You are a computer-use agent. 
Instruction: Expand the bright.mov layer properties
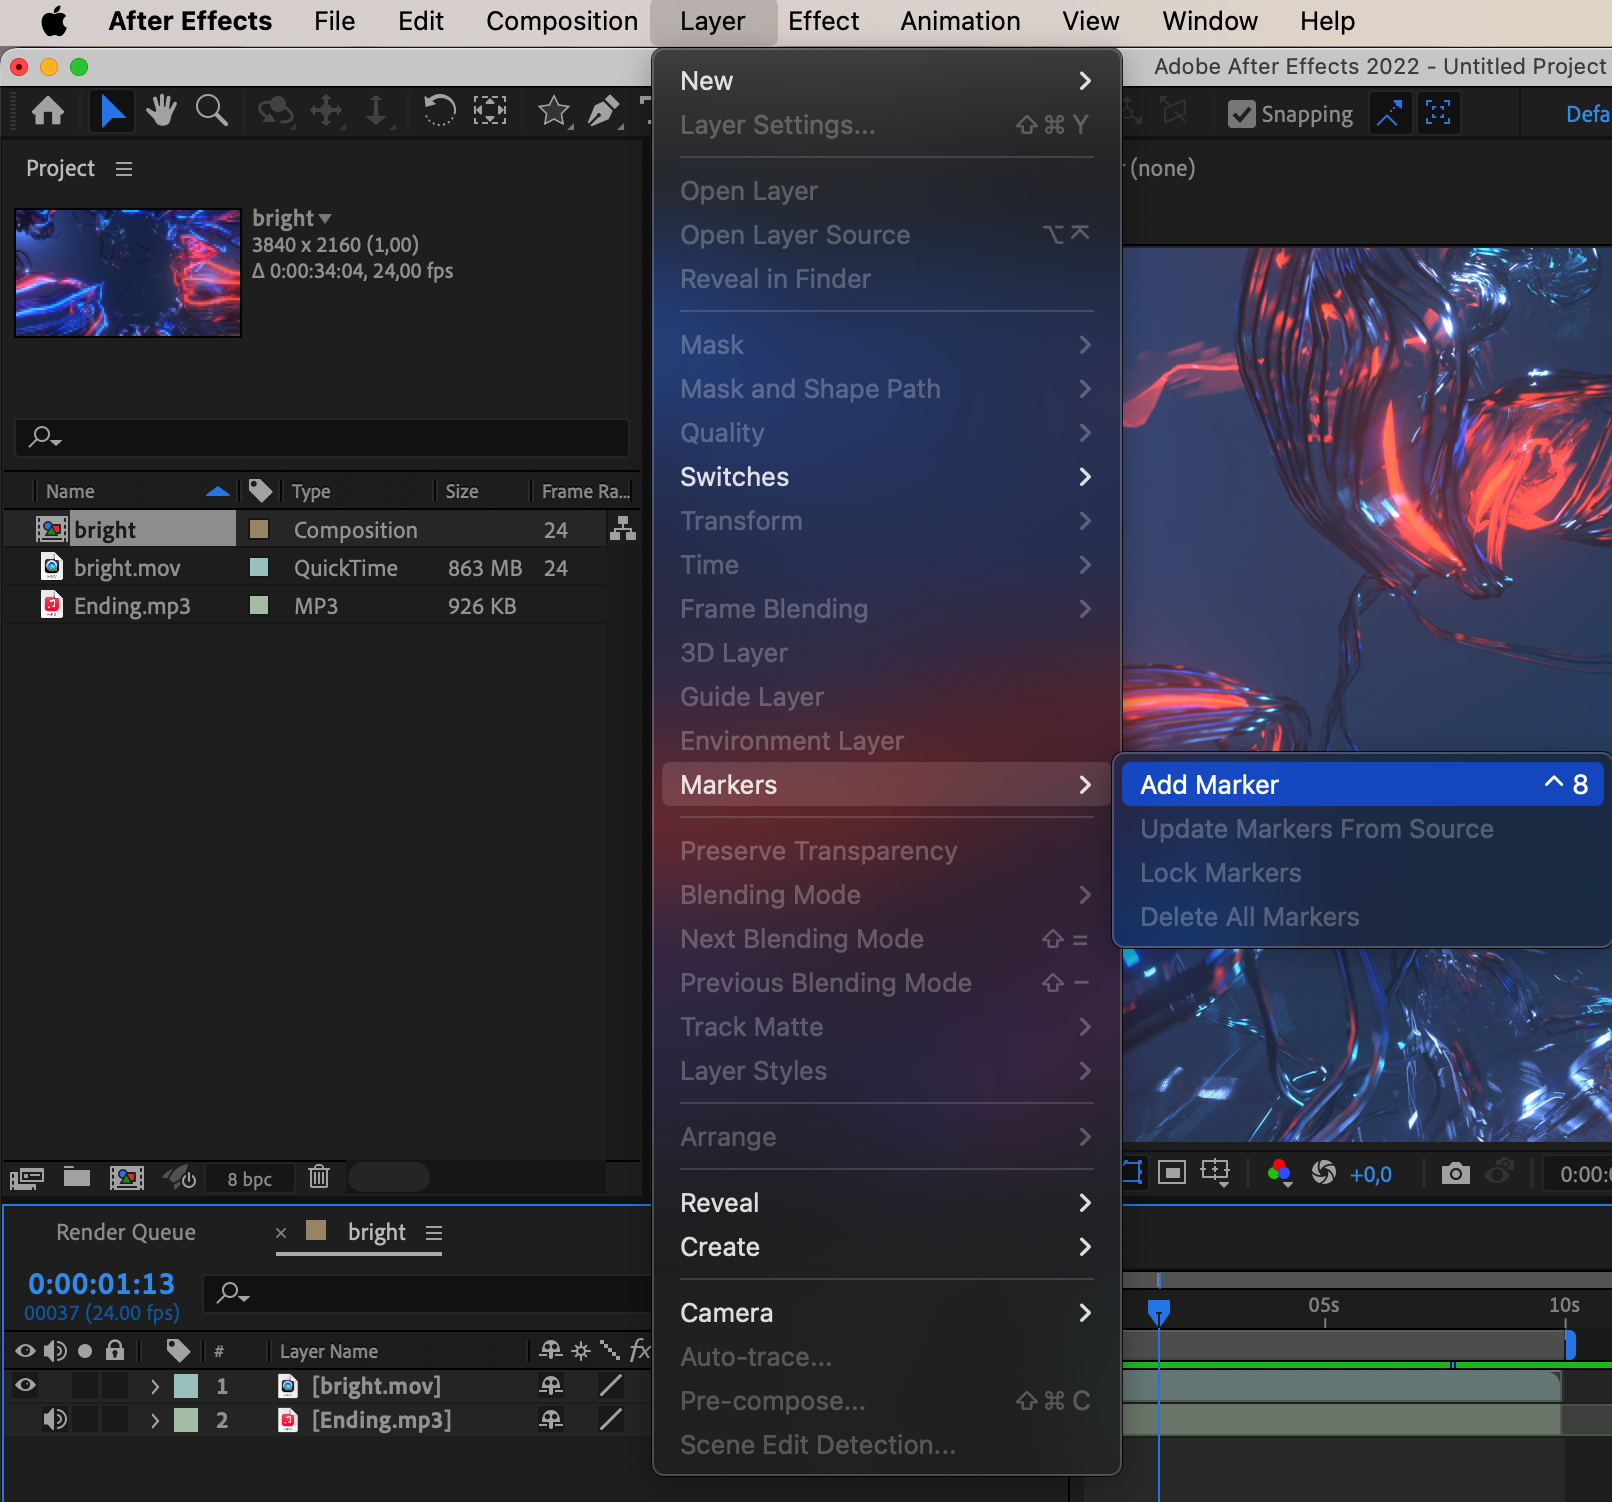155,1386
